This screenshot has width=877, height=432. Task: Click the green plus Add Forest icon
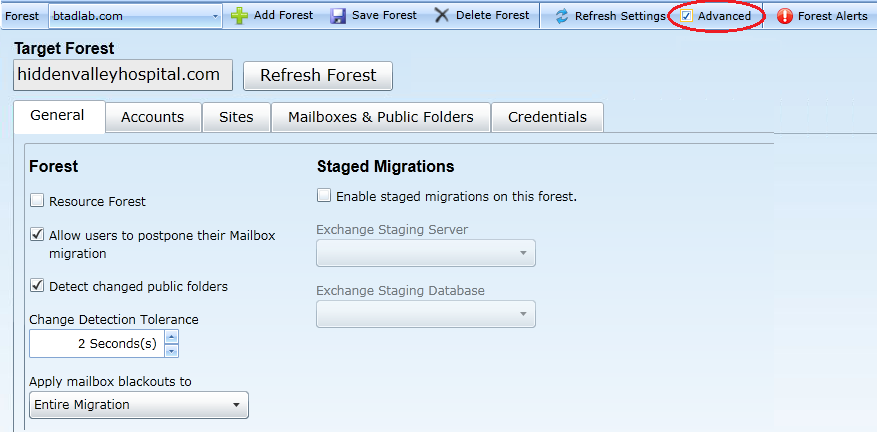[240, 16]
